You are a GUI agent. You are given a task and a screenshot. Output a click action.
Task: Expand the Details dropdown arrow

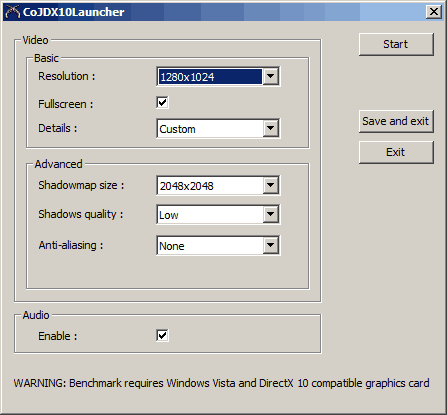271,128
